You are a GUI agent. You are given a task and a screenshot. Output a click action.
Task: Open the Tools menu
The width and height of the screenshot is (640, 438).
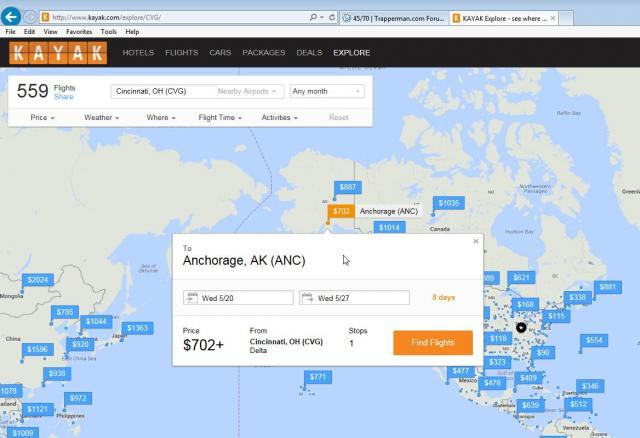click(109, 31)
